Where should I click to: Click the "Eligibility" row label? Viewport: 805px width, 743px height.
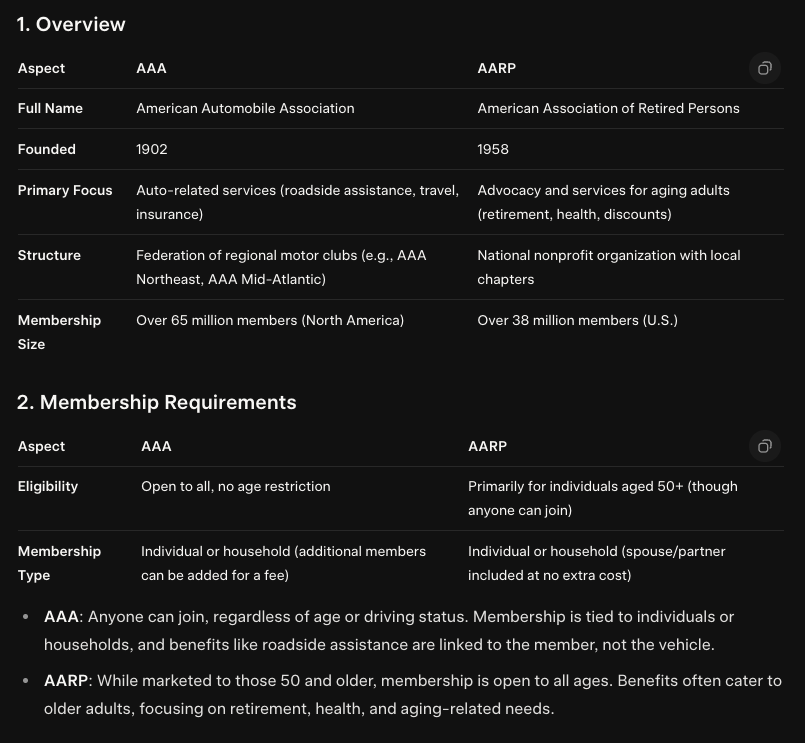click(x=48, y=486)
